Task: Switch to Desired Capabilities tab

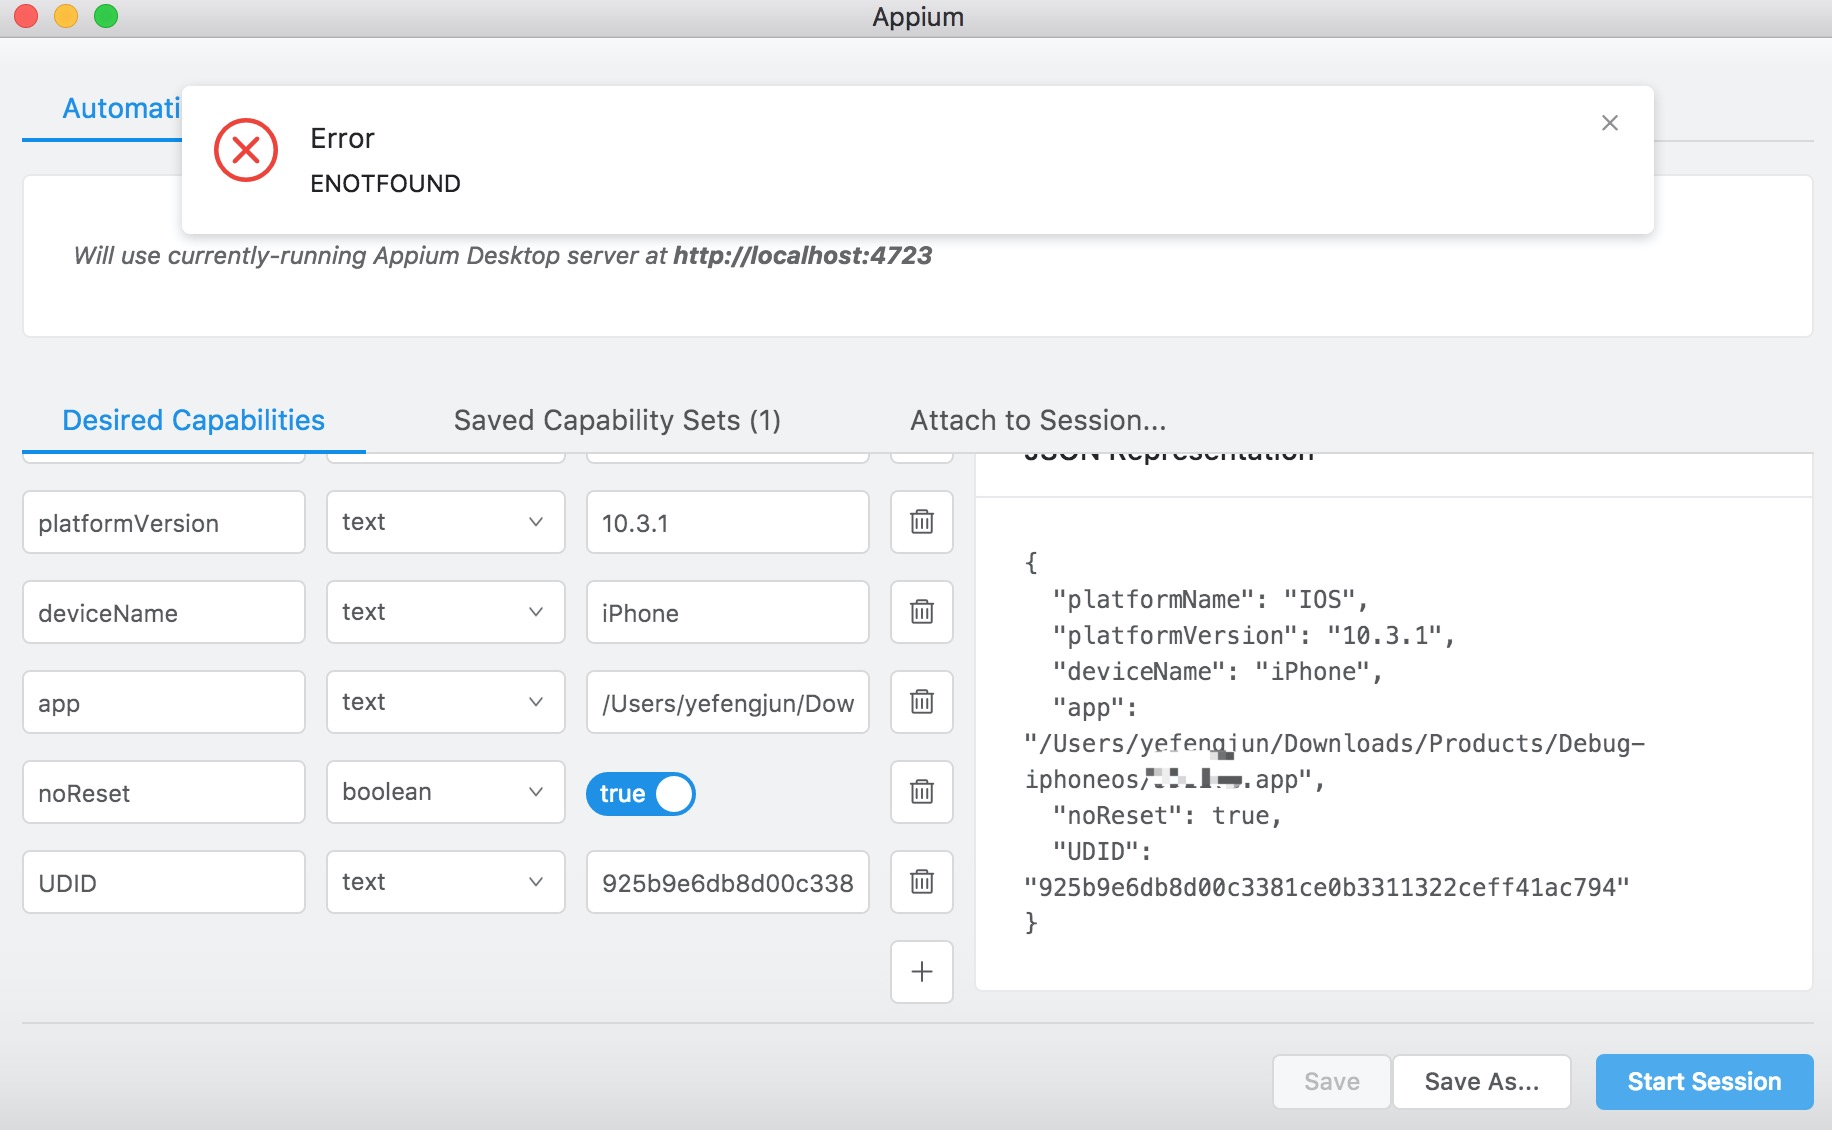Action: 193,420
